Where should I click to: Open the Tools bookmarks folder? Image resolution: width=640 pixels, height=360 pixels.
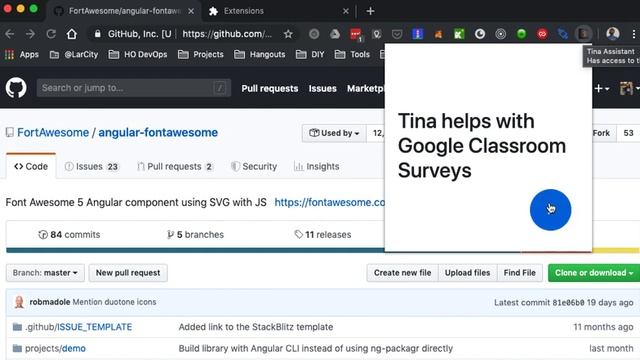[x=352, y=54]
